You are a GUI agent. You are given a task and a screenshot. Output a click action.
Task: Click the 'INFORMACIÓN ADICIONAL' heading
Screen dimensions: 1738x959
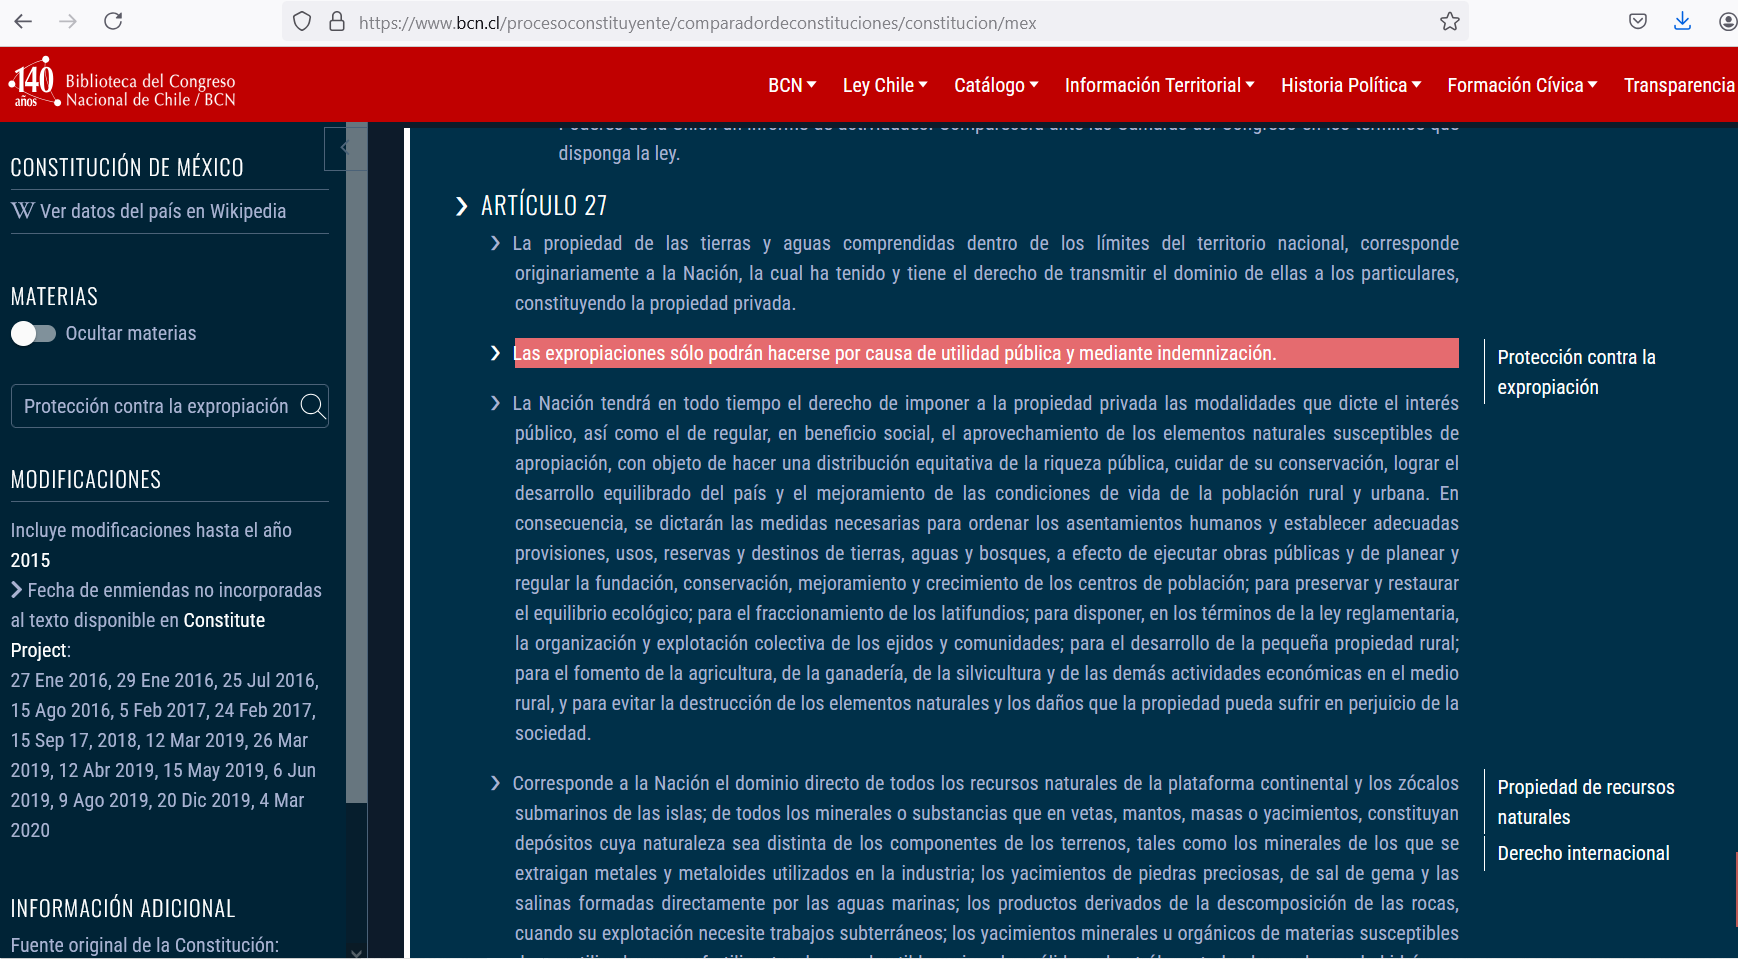pyautogui.click(x=123, y=908)
